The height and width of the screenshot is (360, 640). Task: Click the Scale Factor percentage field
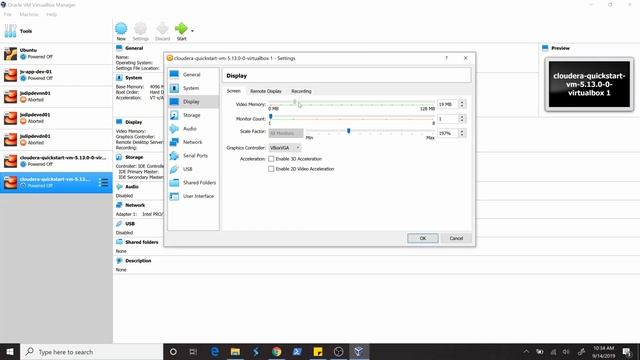[x=447, y=133]
